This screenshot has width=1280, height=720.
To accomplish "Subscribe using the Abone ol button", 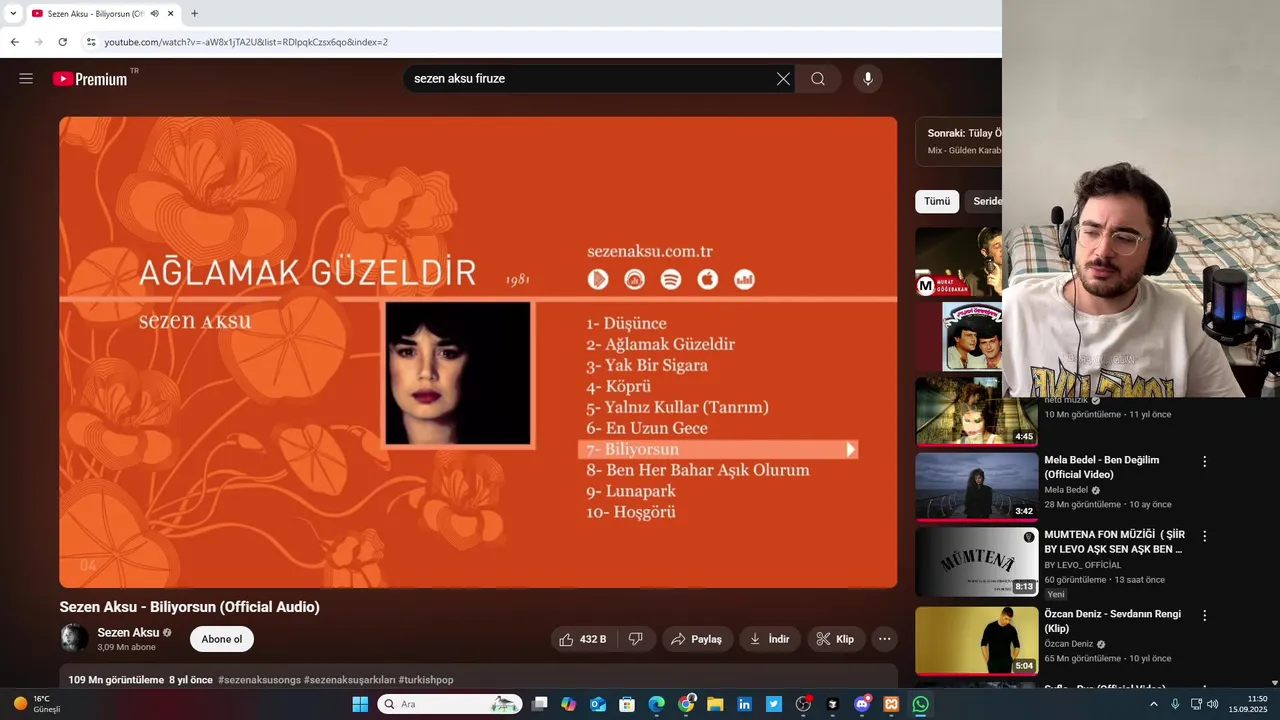I will pyautogui.click(x=222, y=639).
